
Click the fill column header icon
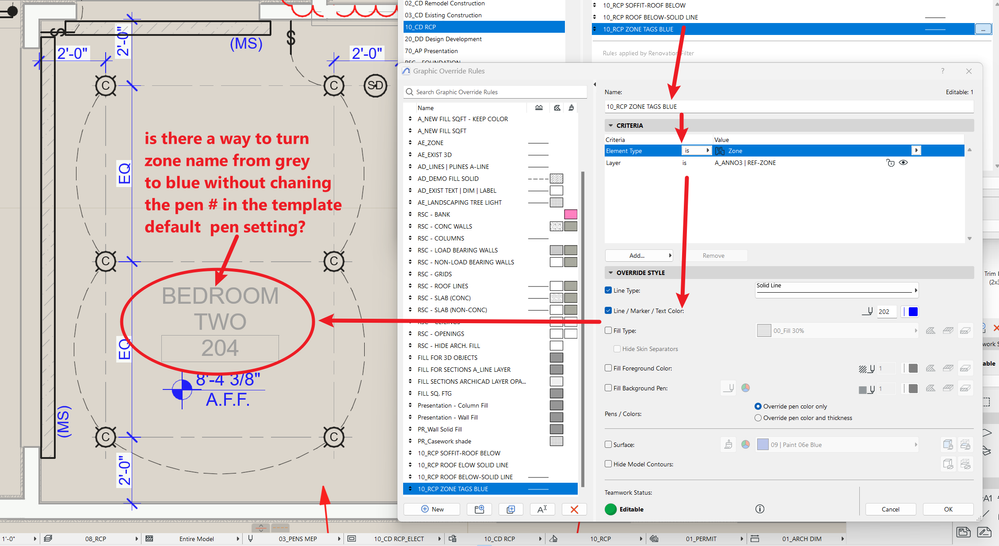click(557, 108)
